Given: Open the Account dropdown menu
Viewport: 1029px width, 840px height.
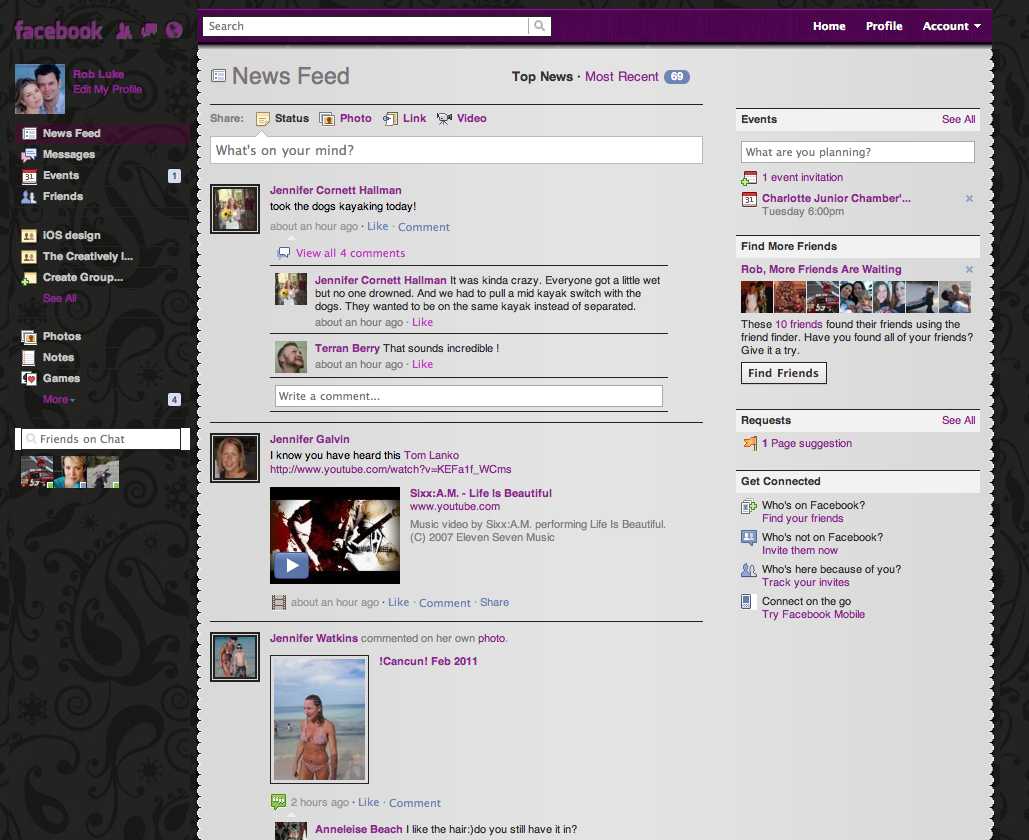Looking at the screenshot, I should coord(952,26).
